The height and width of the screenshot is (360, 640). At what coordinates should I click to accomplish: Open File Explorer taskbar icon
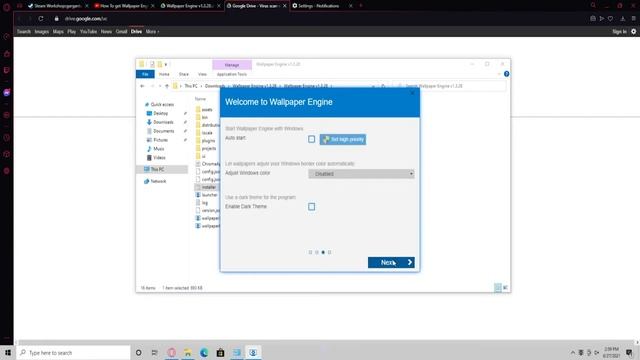tap(188, 352)
